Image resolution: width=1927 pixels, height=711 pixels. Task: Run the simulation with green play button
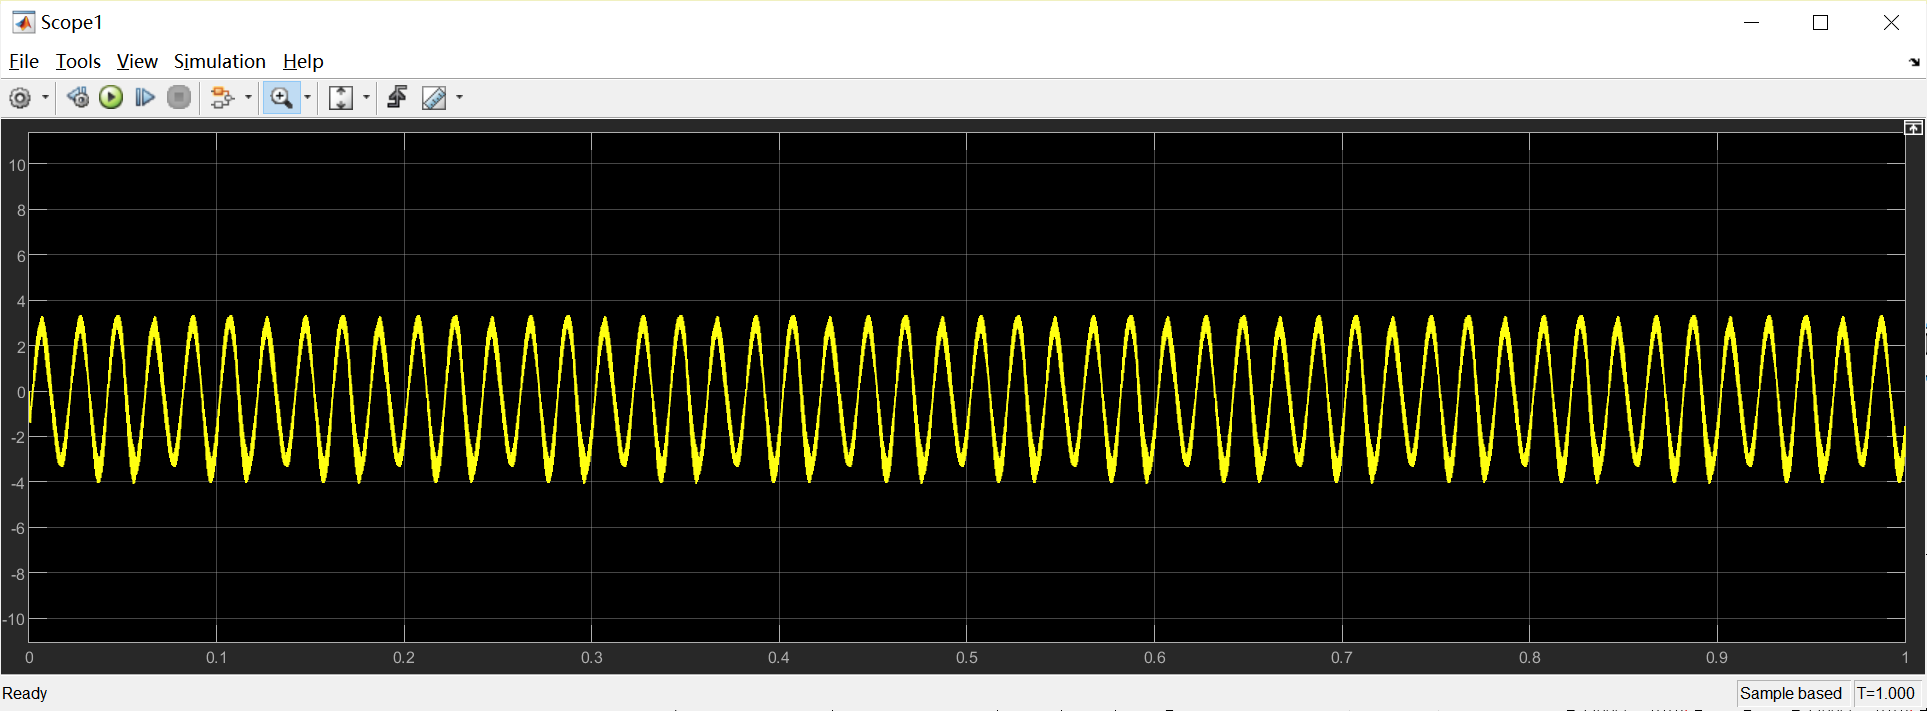pos(111,97)
